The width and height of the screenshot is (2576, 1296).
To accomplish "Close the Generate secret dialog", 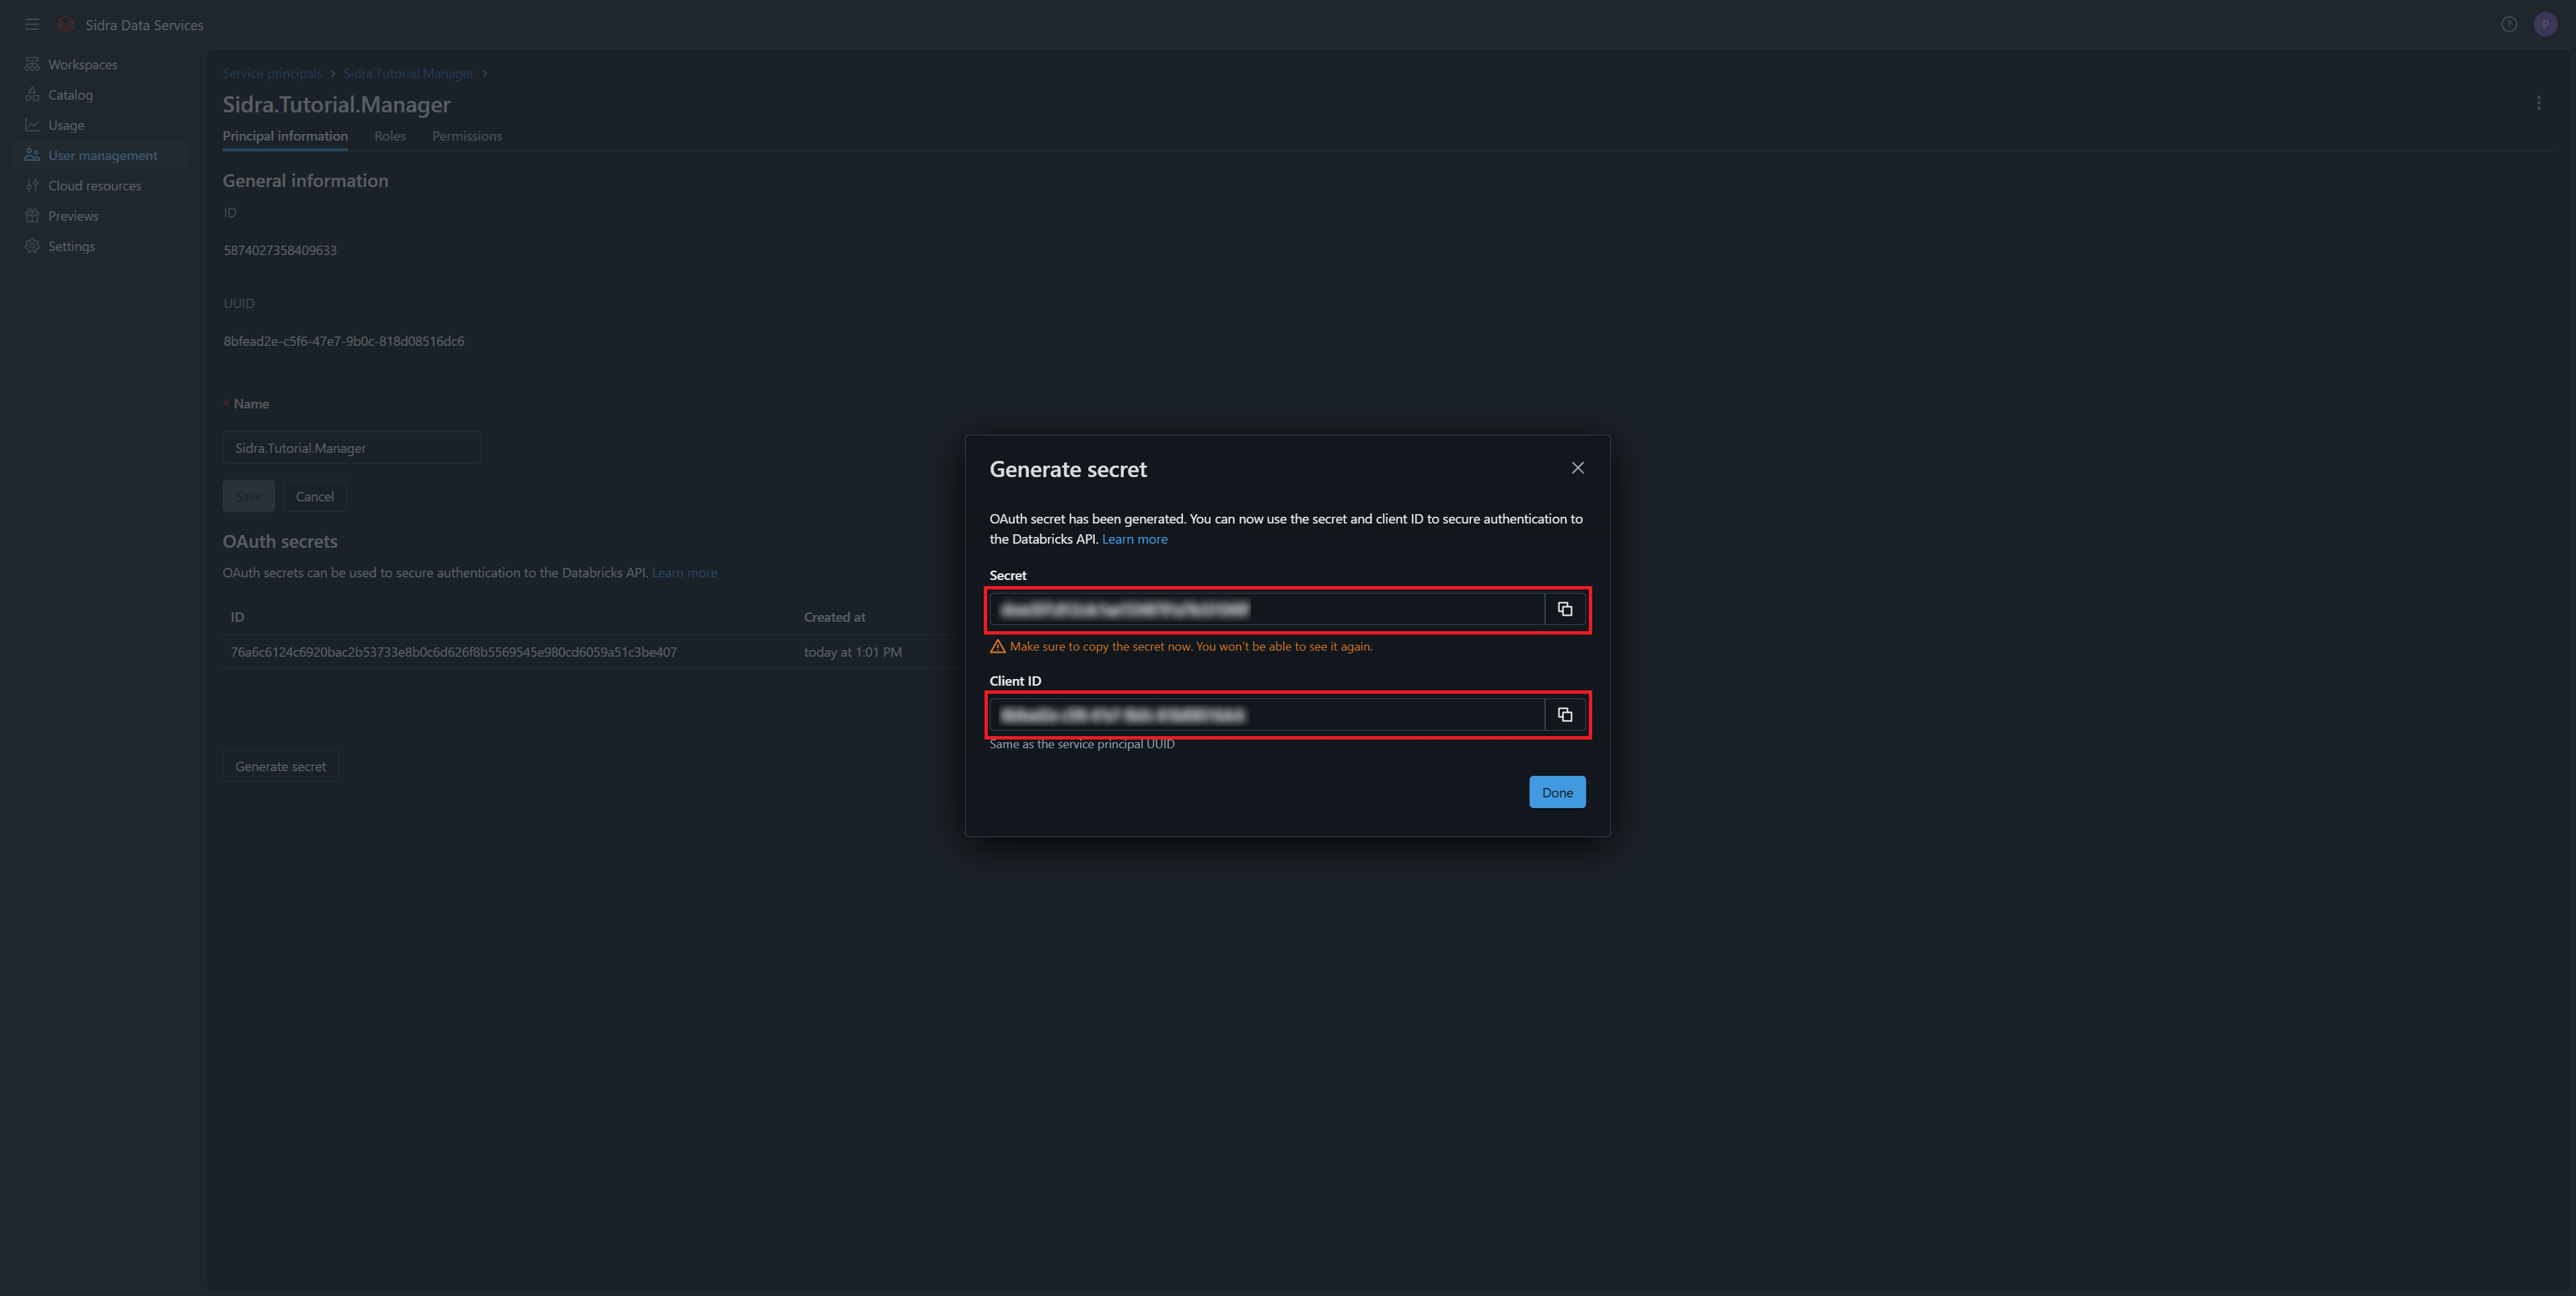I will [1577, 468].
